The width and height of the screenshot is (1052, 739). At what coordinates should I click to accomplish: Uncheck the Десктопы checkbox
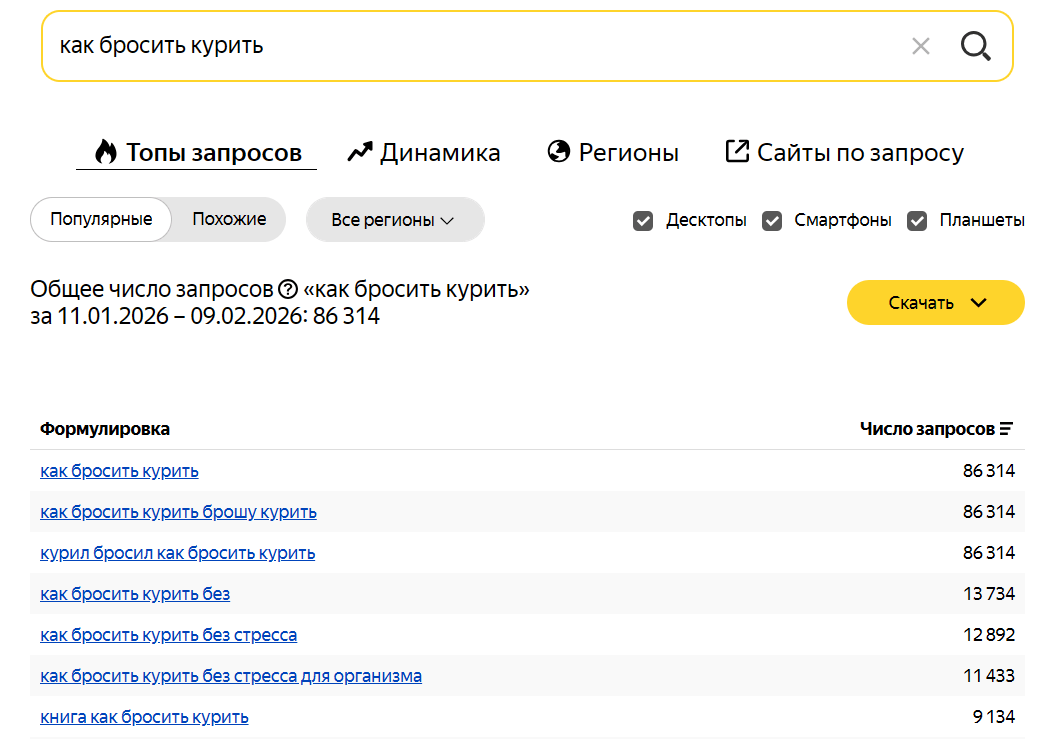[643, 221]
